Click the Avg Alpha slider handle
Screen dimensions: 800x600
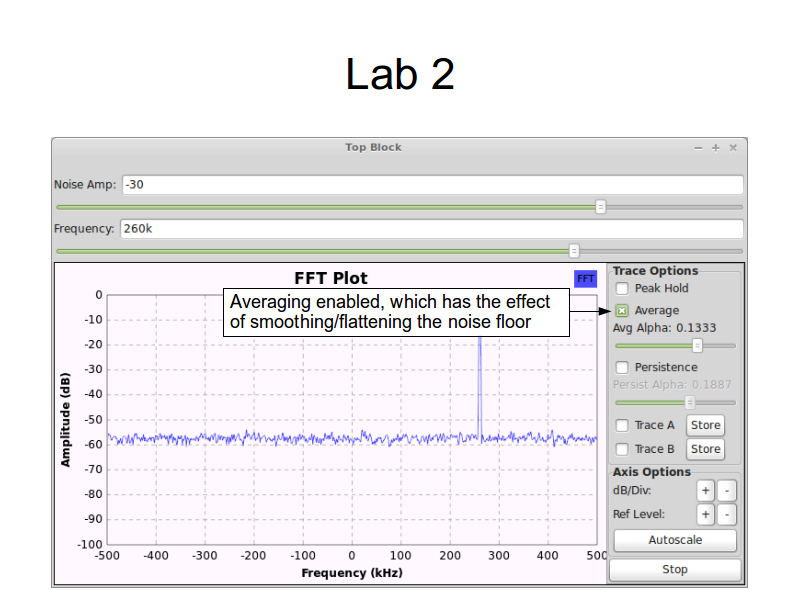(698, 346)
